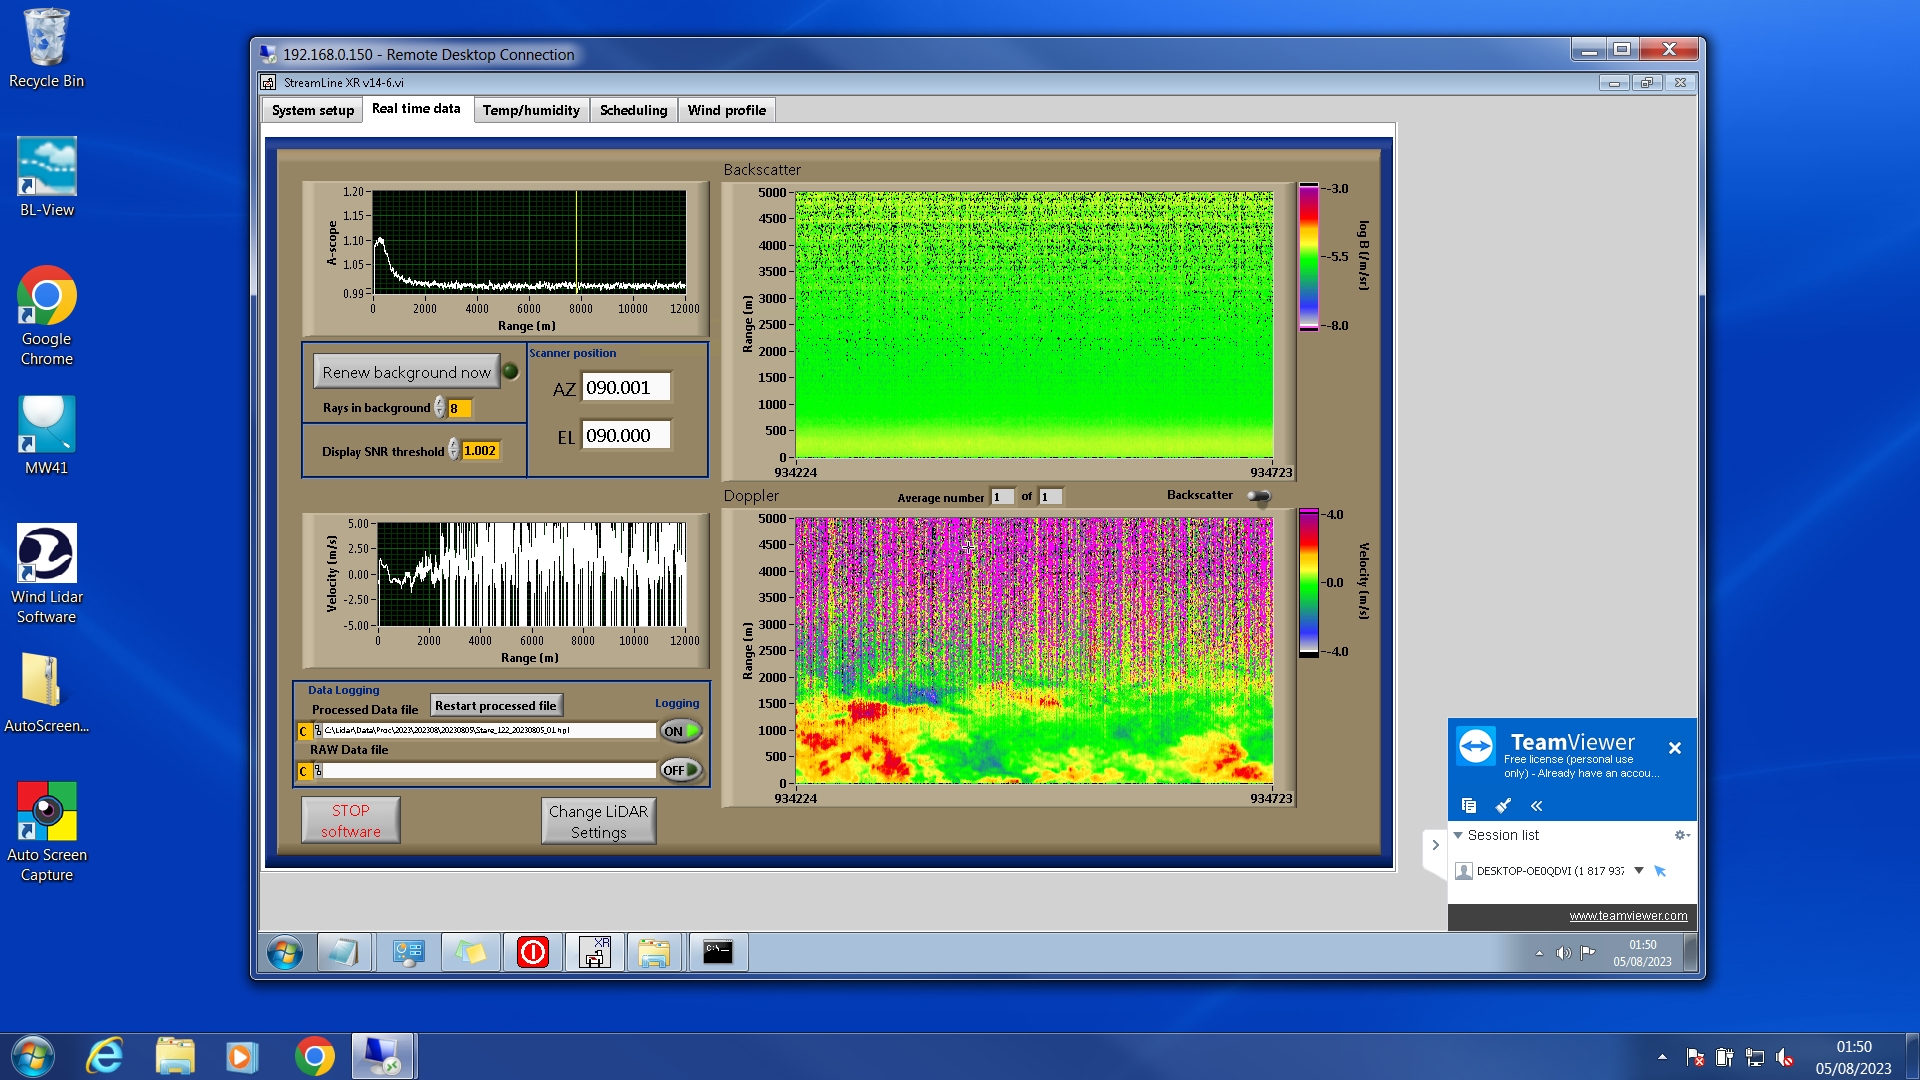Toggle RAW Data file OFF switch
Image resolution: width=1920 pixels, height=1080 pixels.
tap(680, 770)
